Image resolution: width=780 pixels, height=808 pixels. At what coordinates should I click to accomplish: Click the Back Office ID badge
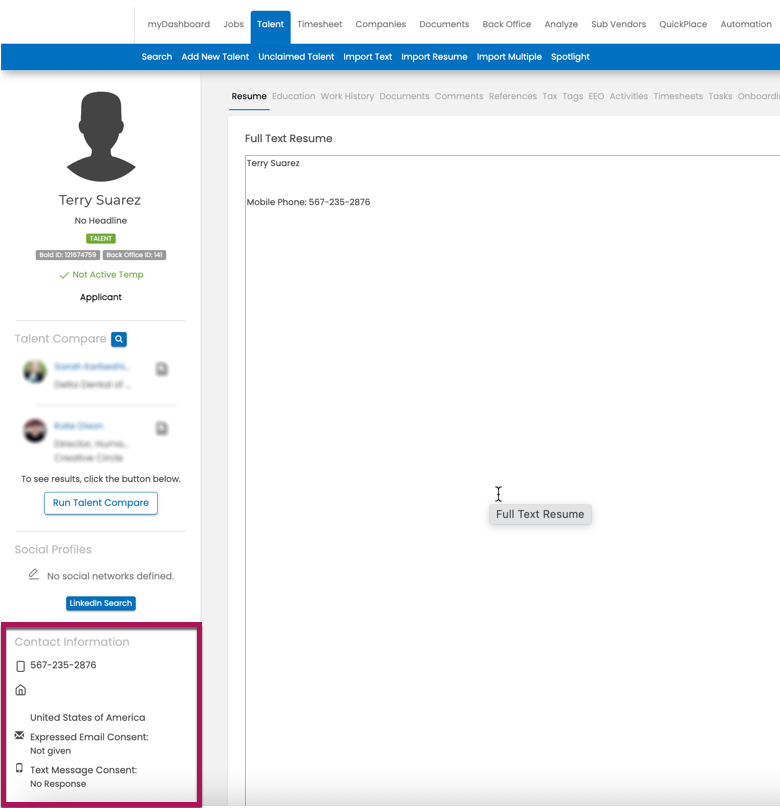(x=134, y=255)
